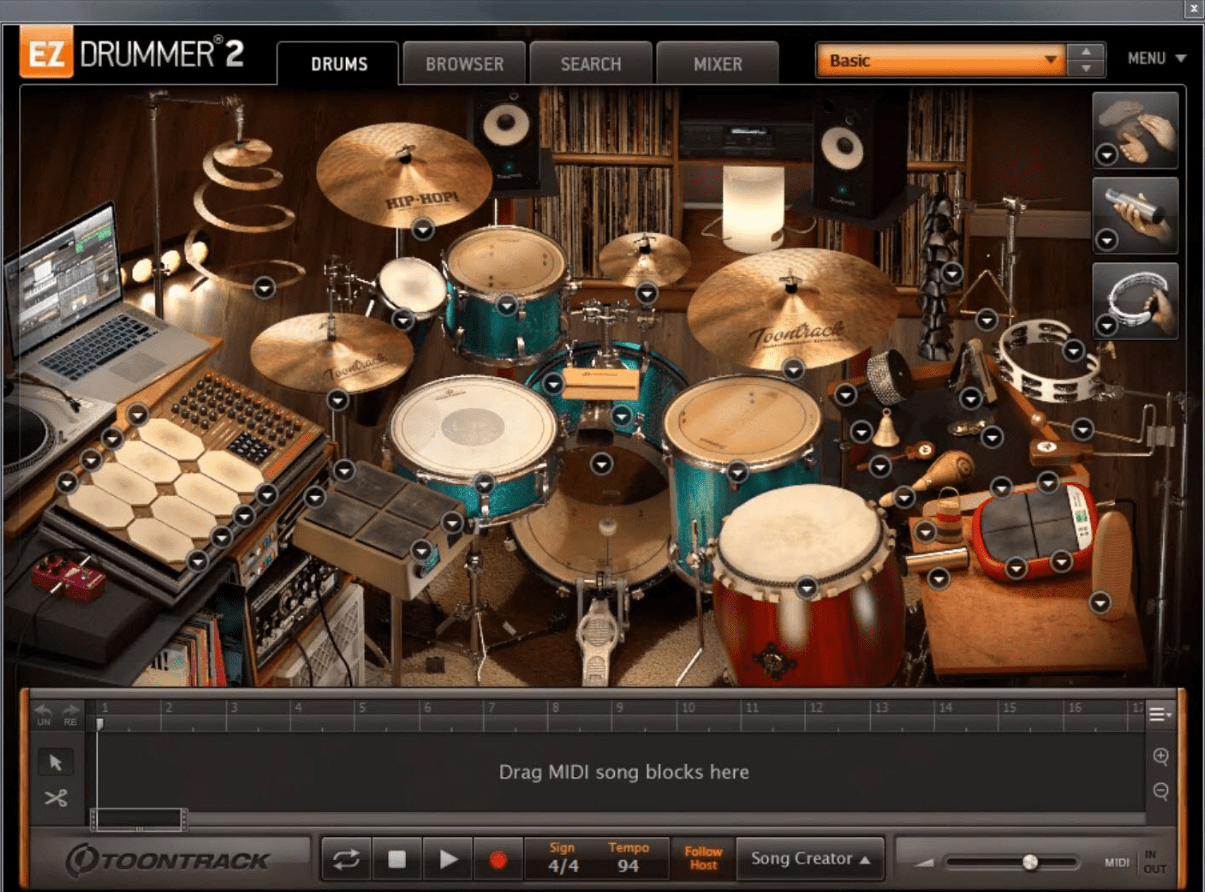1205x892 pixels.
Task: Zoom in on the song track
Action: pos(1161,757)
